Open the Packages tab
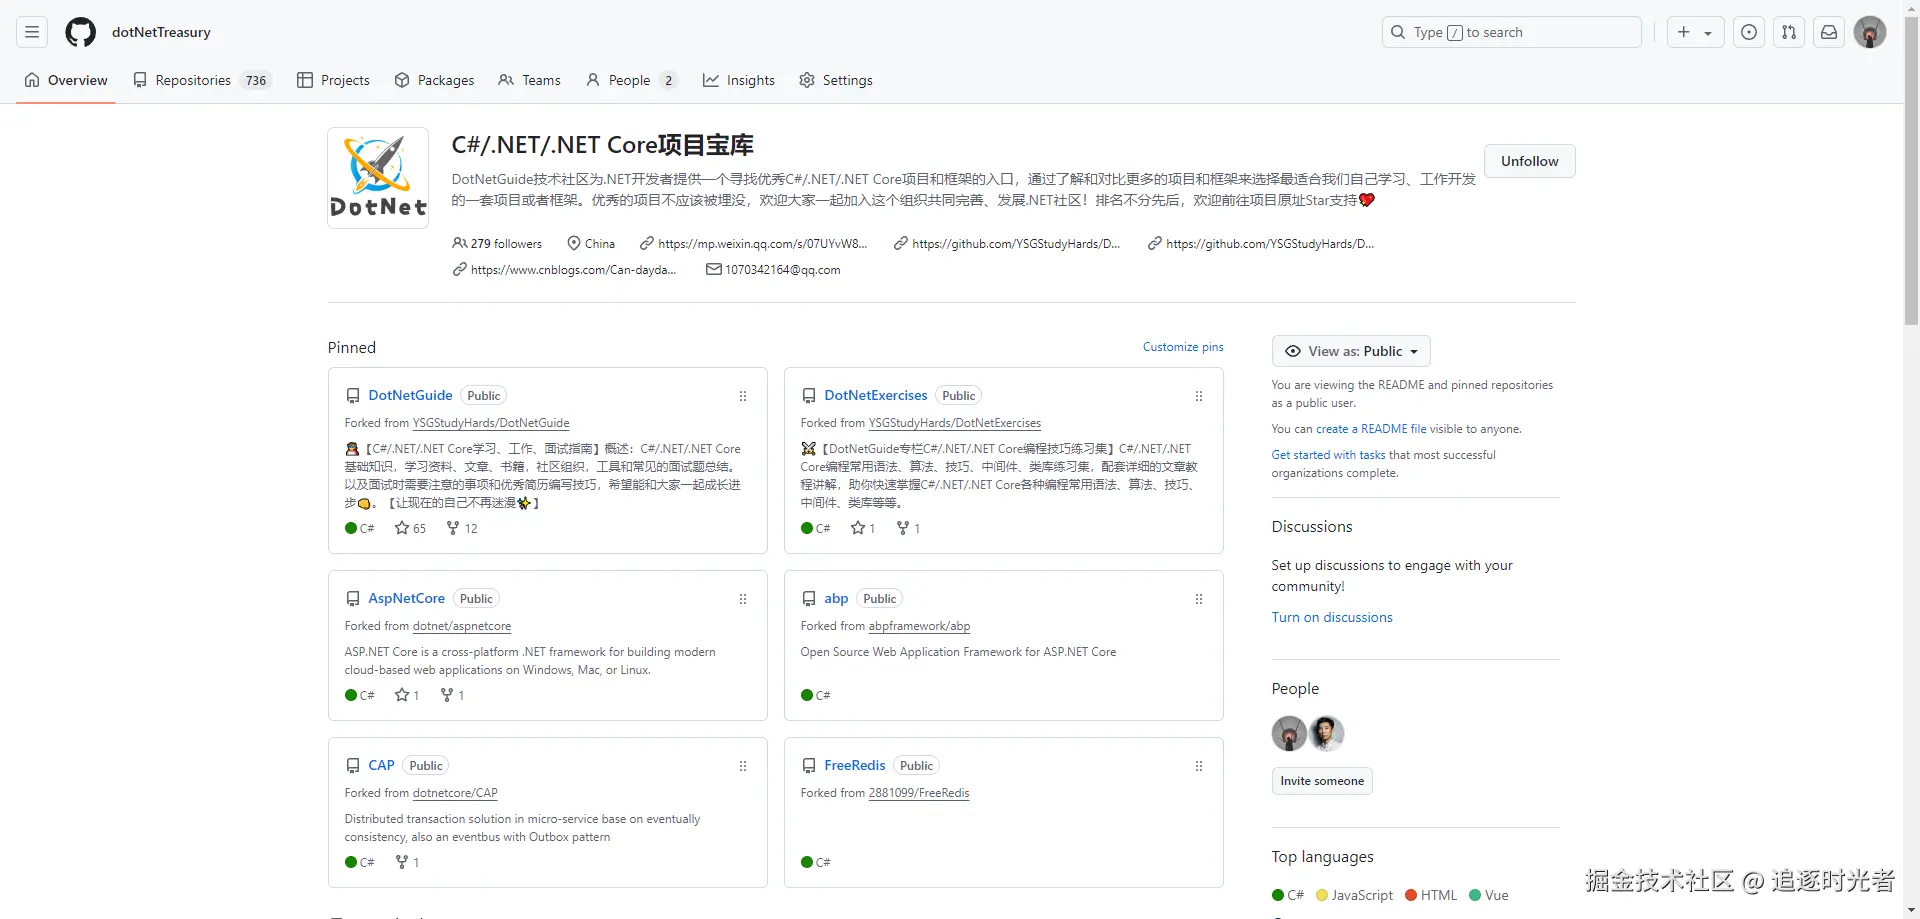 pyautogui.click(x=434, y=80)
